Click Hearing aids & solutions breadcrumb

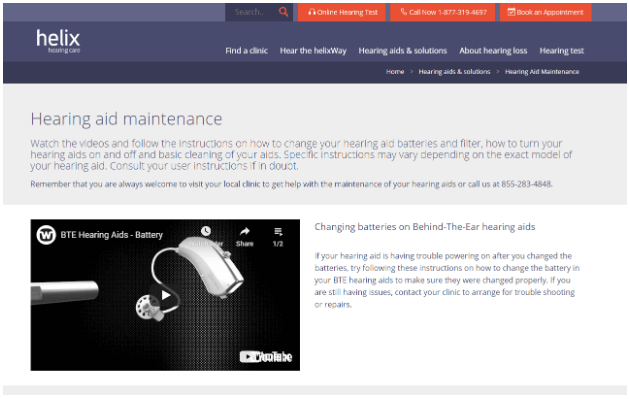tap(455, 72)
